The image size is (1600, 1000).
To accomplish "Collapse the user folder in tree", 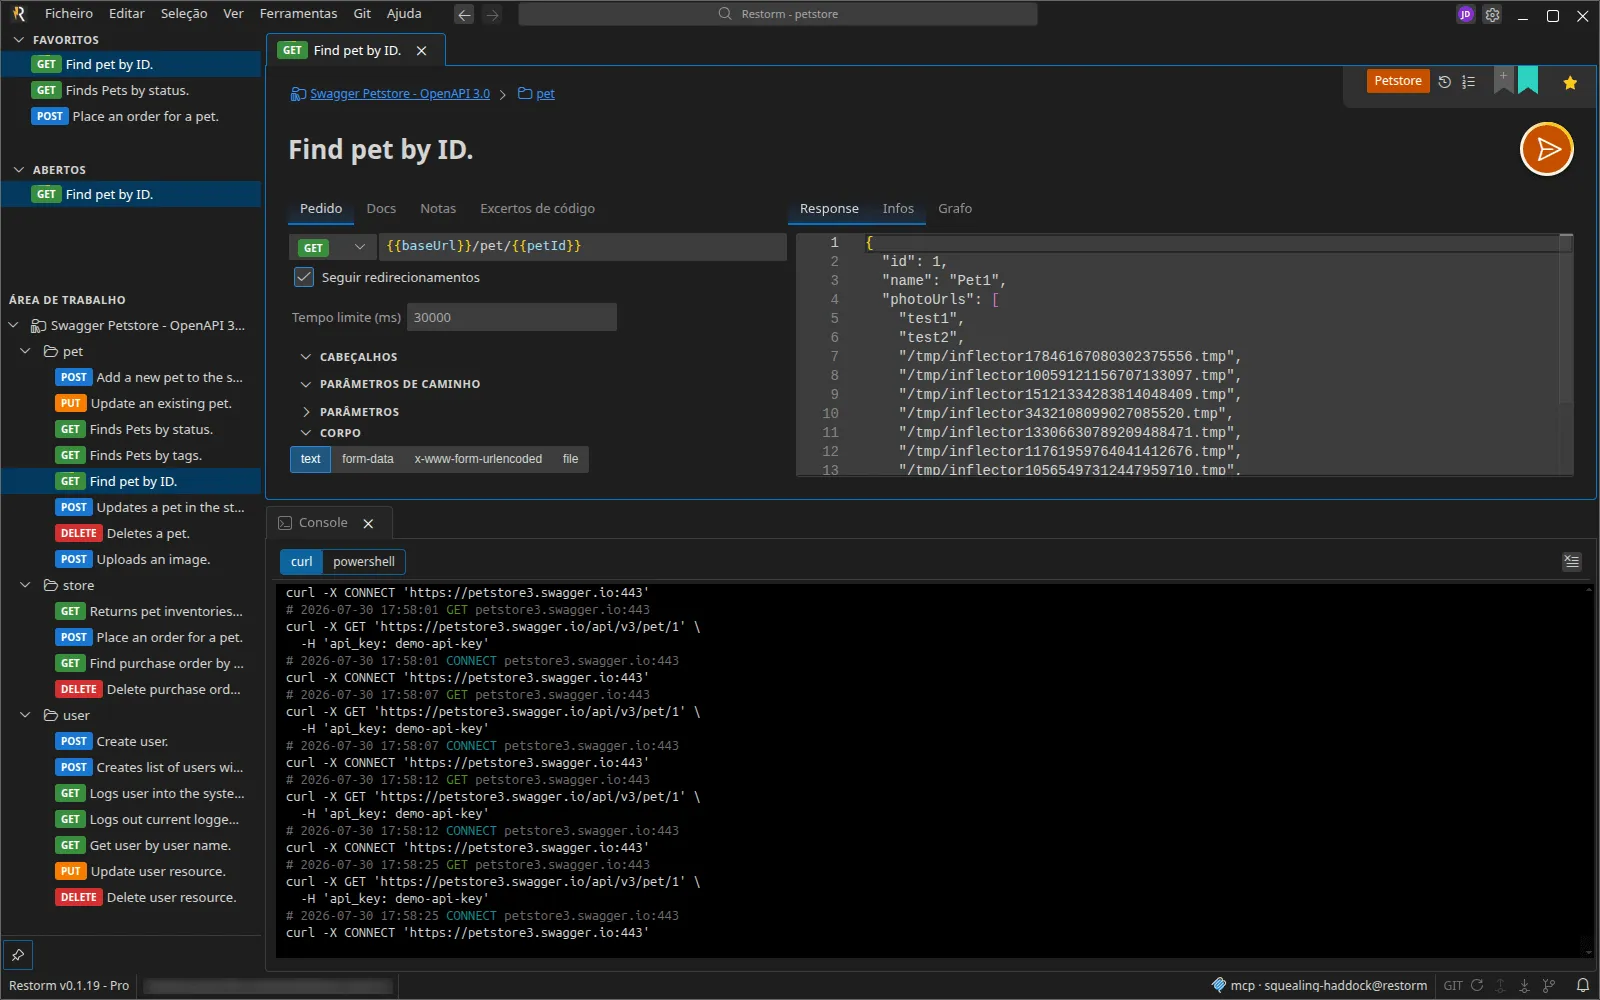I will (x=25, y=715).
